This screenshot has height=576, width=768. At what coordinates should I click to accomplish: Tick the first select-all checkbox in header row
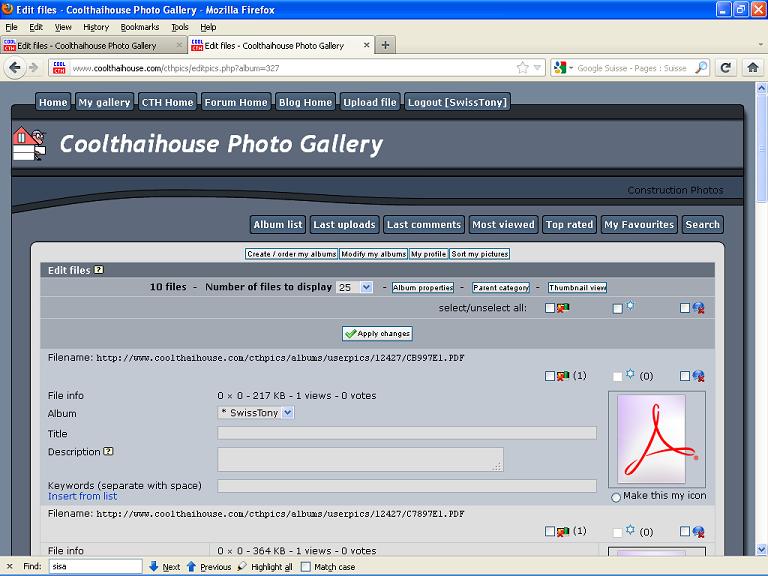click(550, 308)
